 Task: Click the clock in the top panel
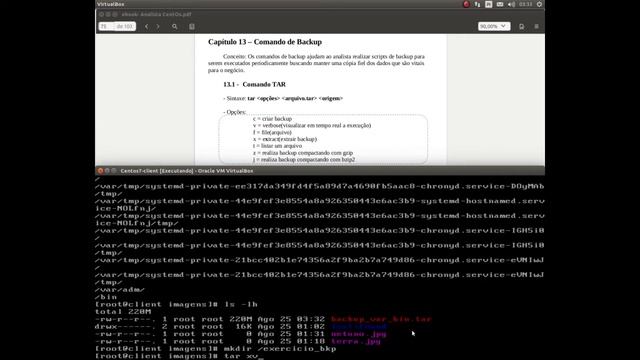[x=526, y=4]
